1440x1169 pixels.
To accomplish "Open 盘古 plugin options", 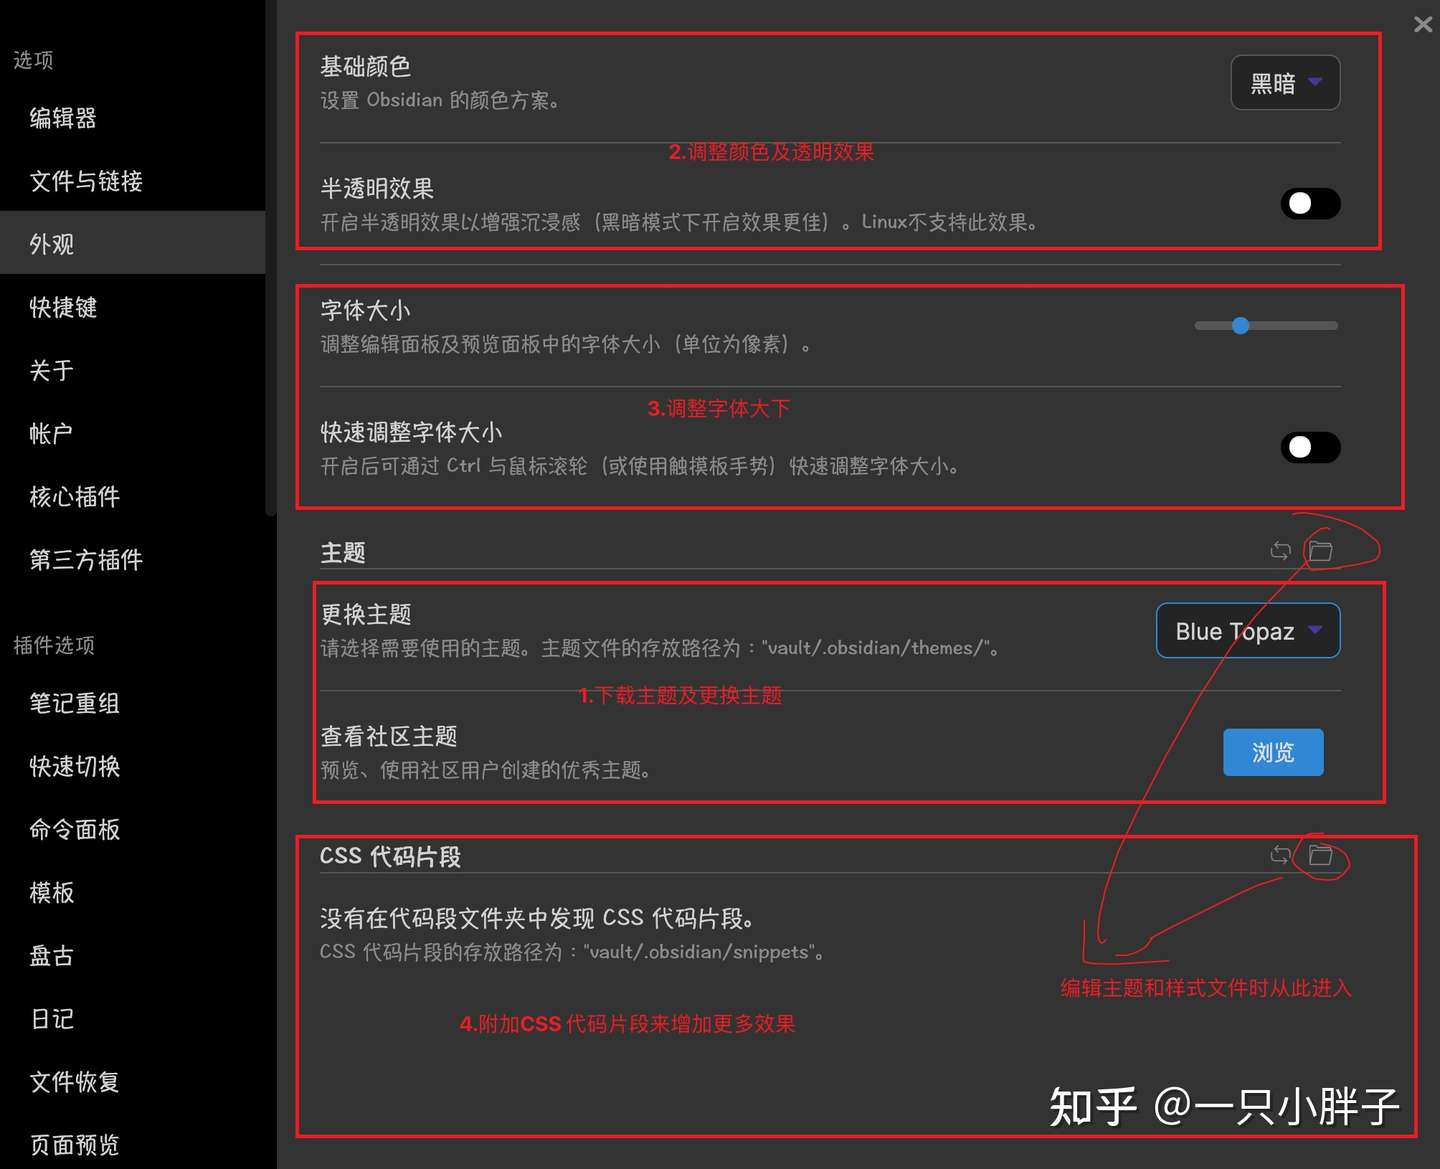I will (x=133, y=955).
